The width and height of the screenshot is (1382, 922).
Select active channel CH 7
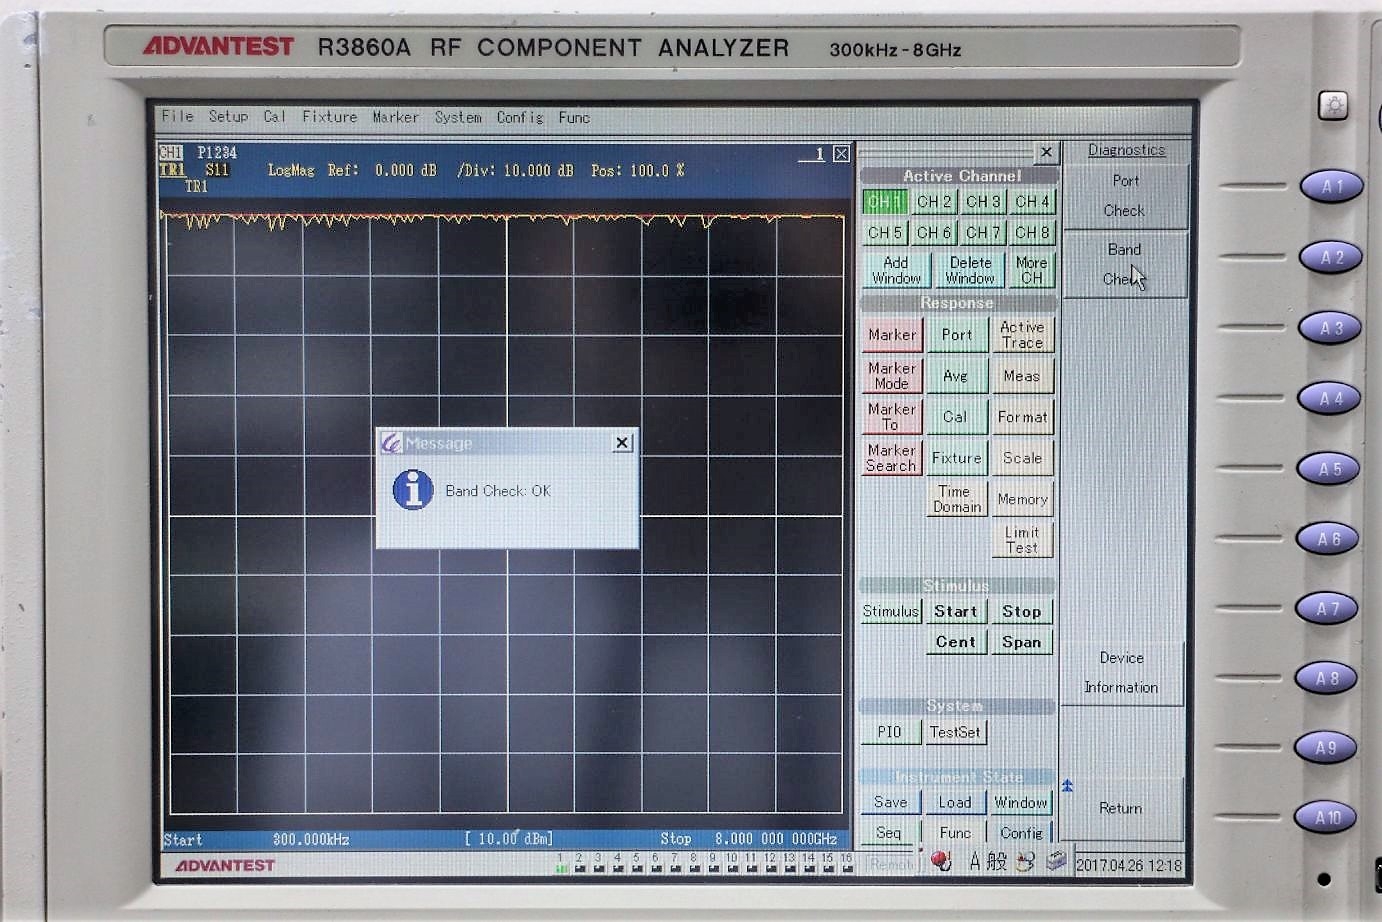983,232
